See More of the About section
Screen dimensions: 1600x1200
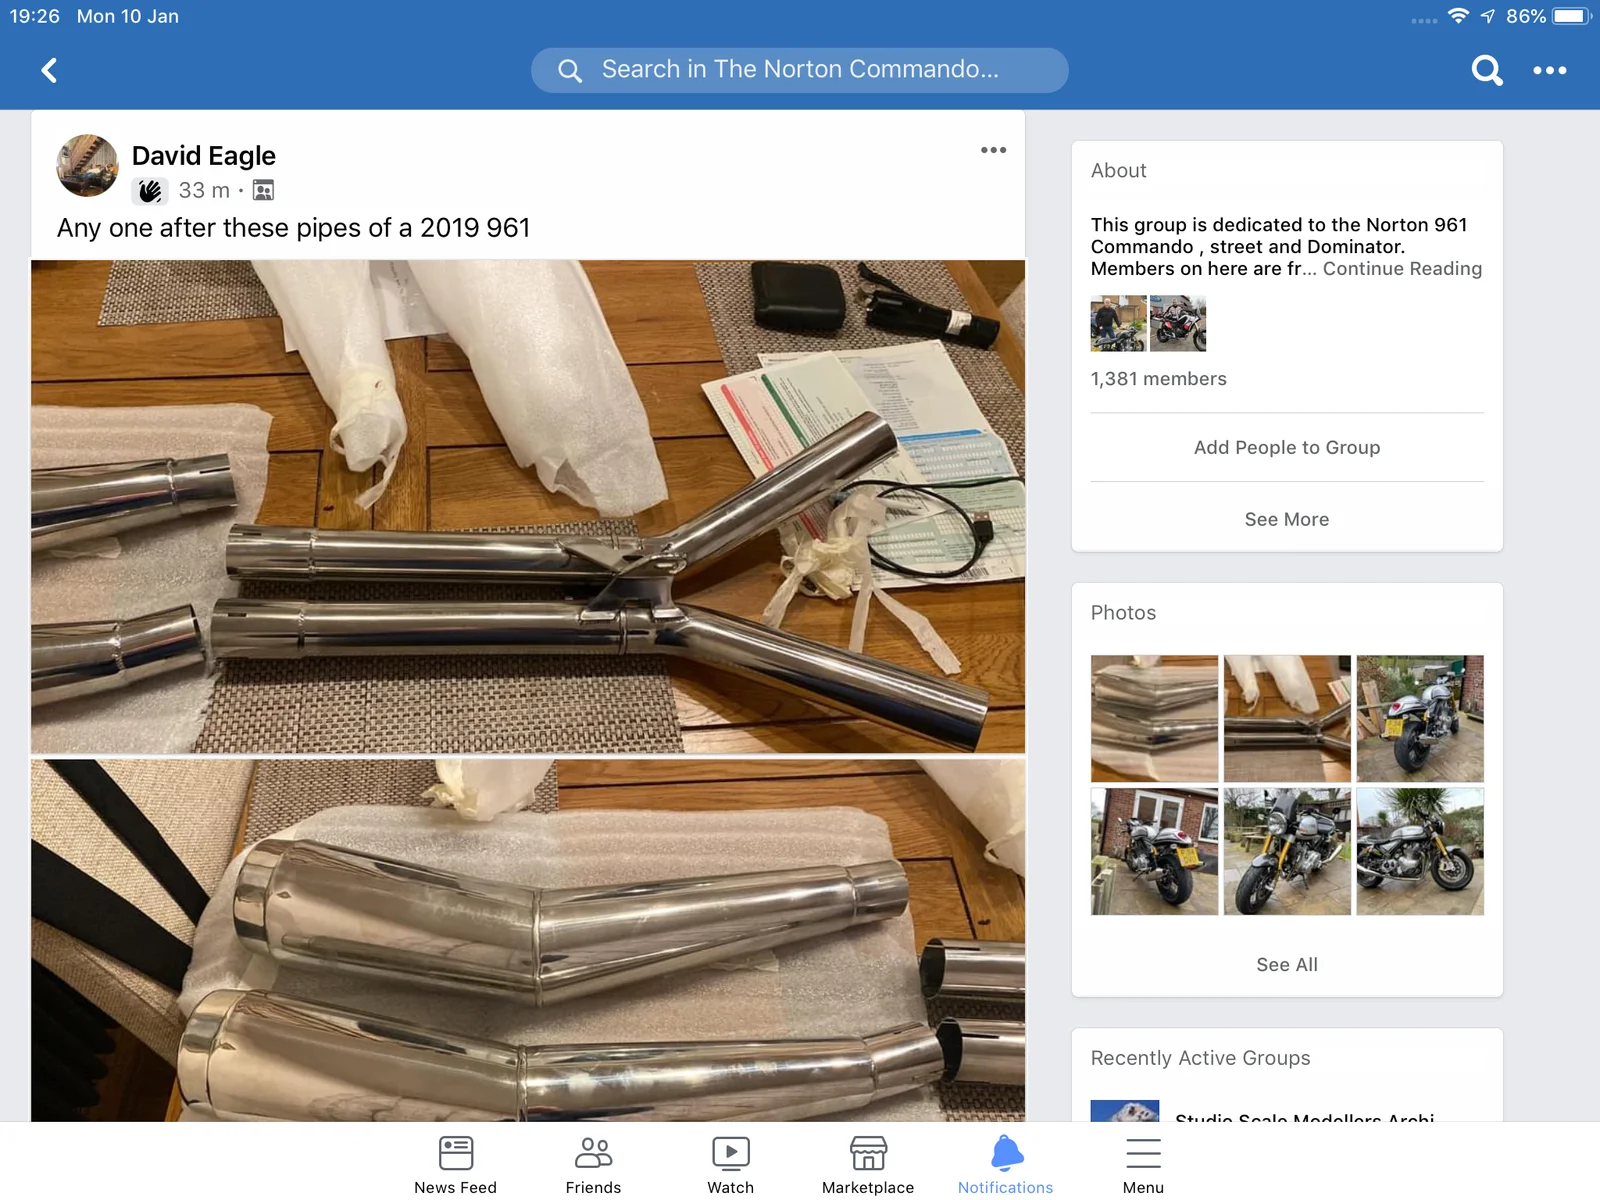(1286, 519)
